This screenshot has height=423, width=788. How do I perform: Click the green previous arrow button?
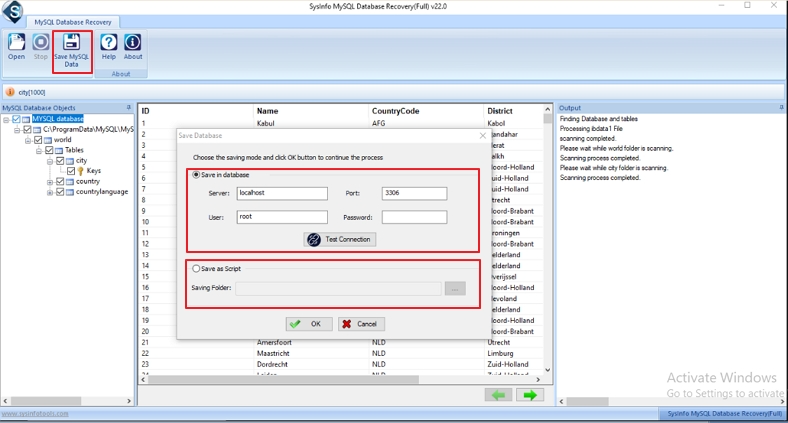(498, 396)
